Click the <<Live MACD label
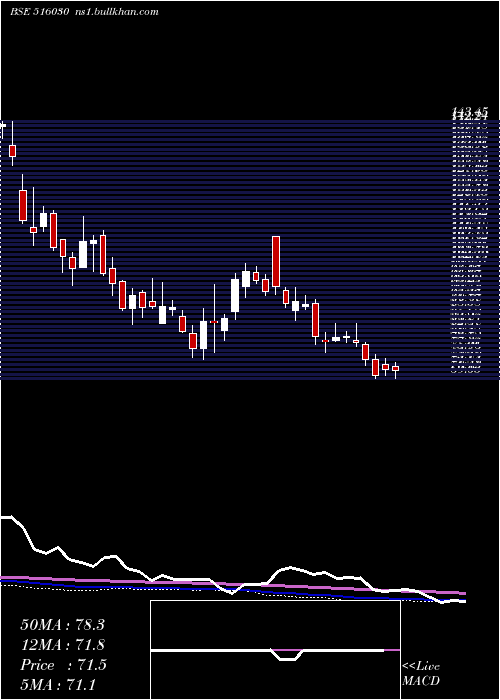The height and width of the screenshot is (700, 500). point(421,674)
